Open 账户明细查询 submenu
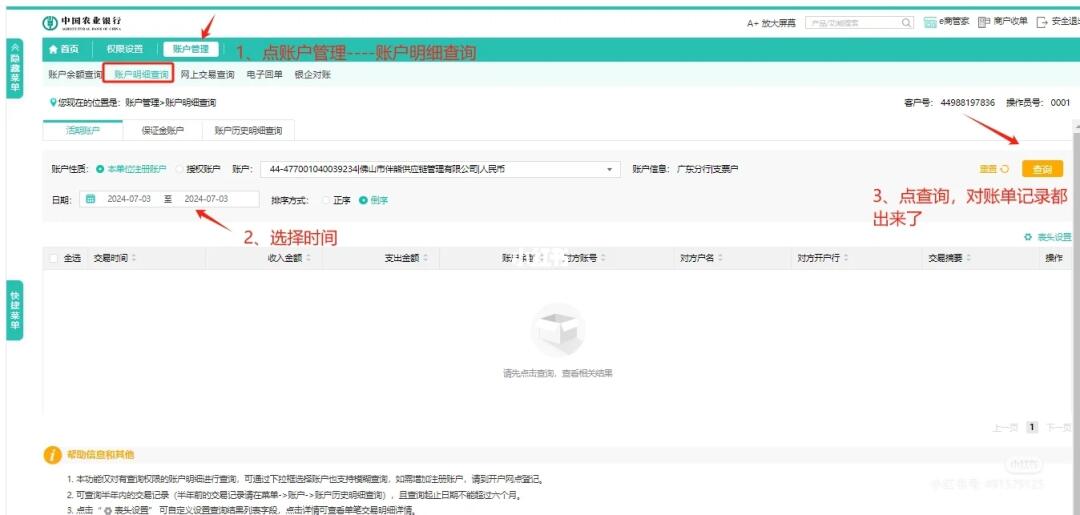The height and width of the screenshot is (515, 1080). (141, 74)
